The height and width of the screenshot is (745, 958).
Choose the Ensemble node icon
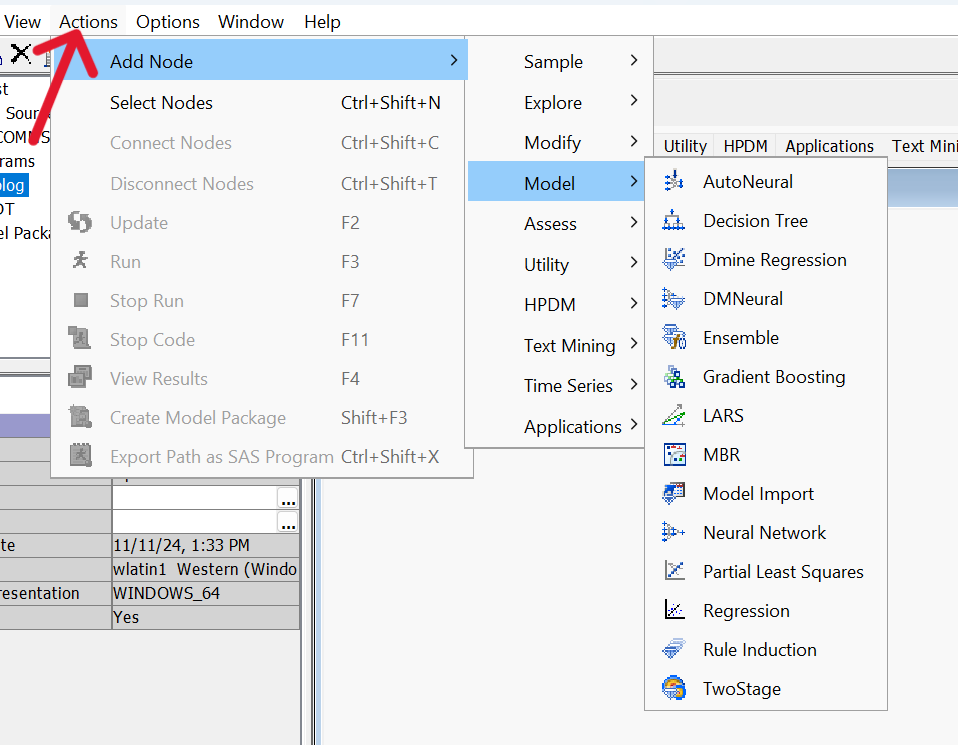coord(674,338)
